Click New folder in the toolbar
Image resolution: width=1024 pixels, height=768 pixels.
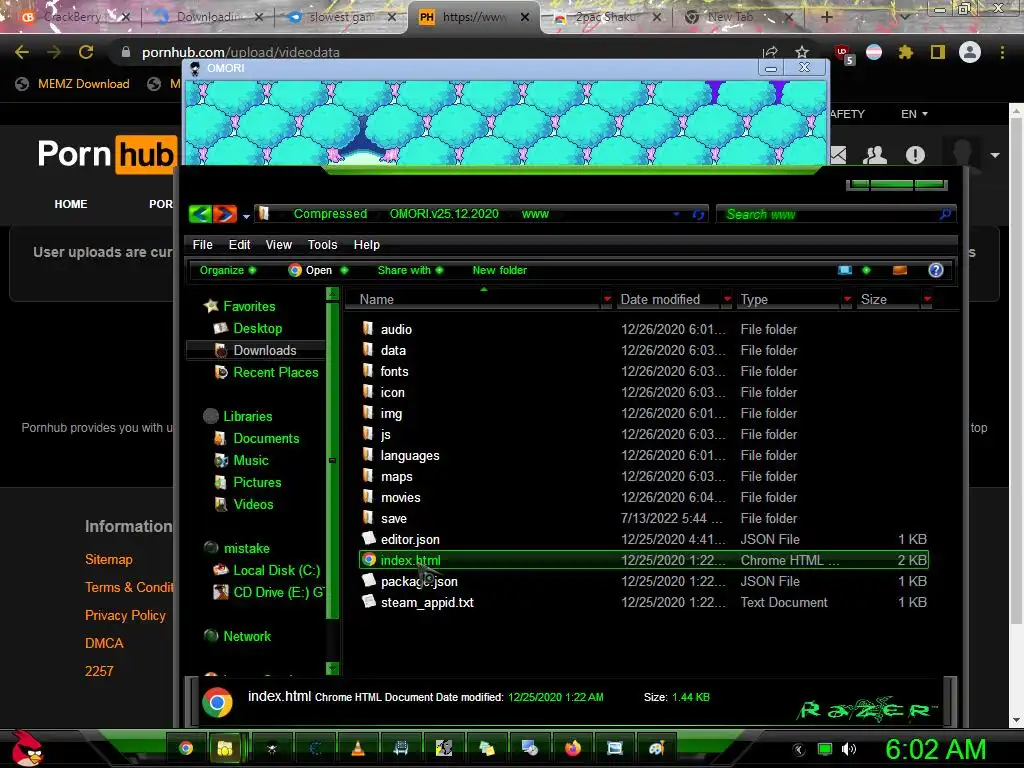click(500, 270)
